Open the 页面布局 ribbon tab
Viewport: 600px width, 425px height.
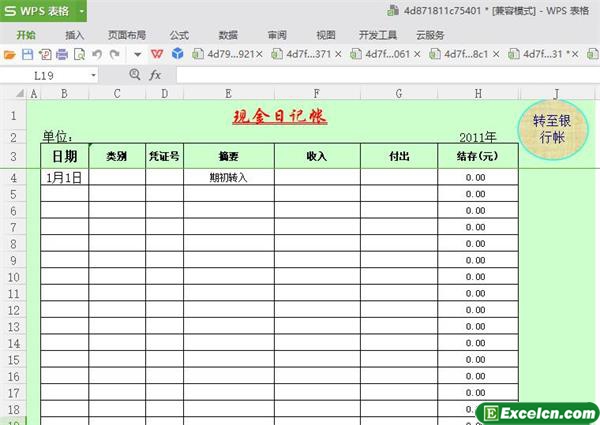tap(127, 33)
